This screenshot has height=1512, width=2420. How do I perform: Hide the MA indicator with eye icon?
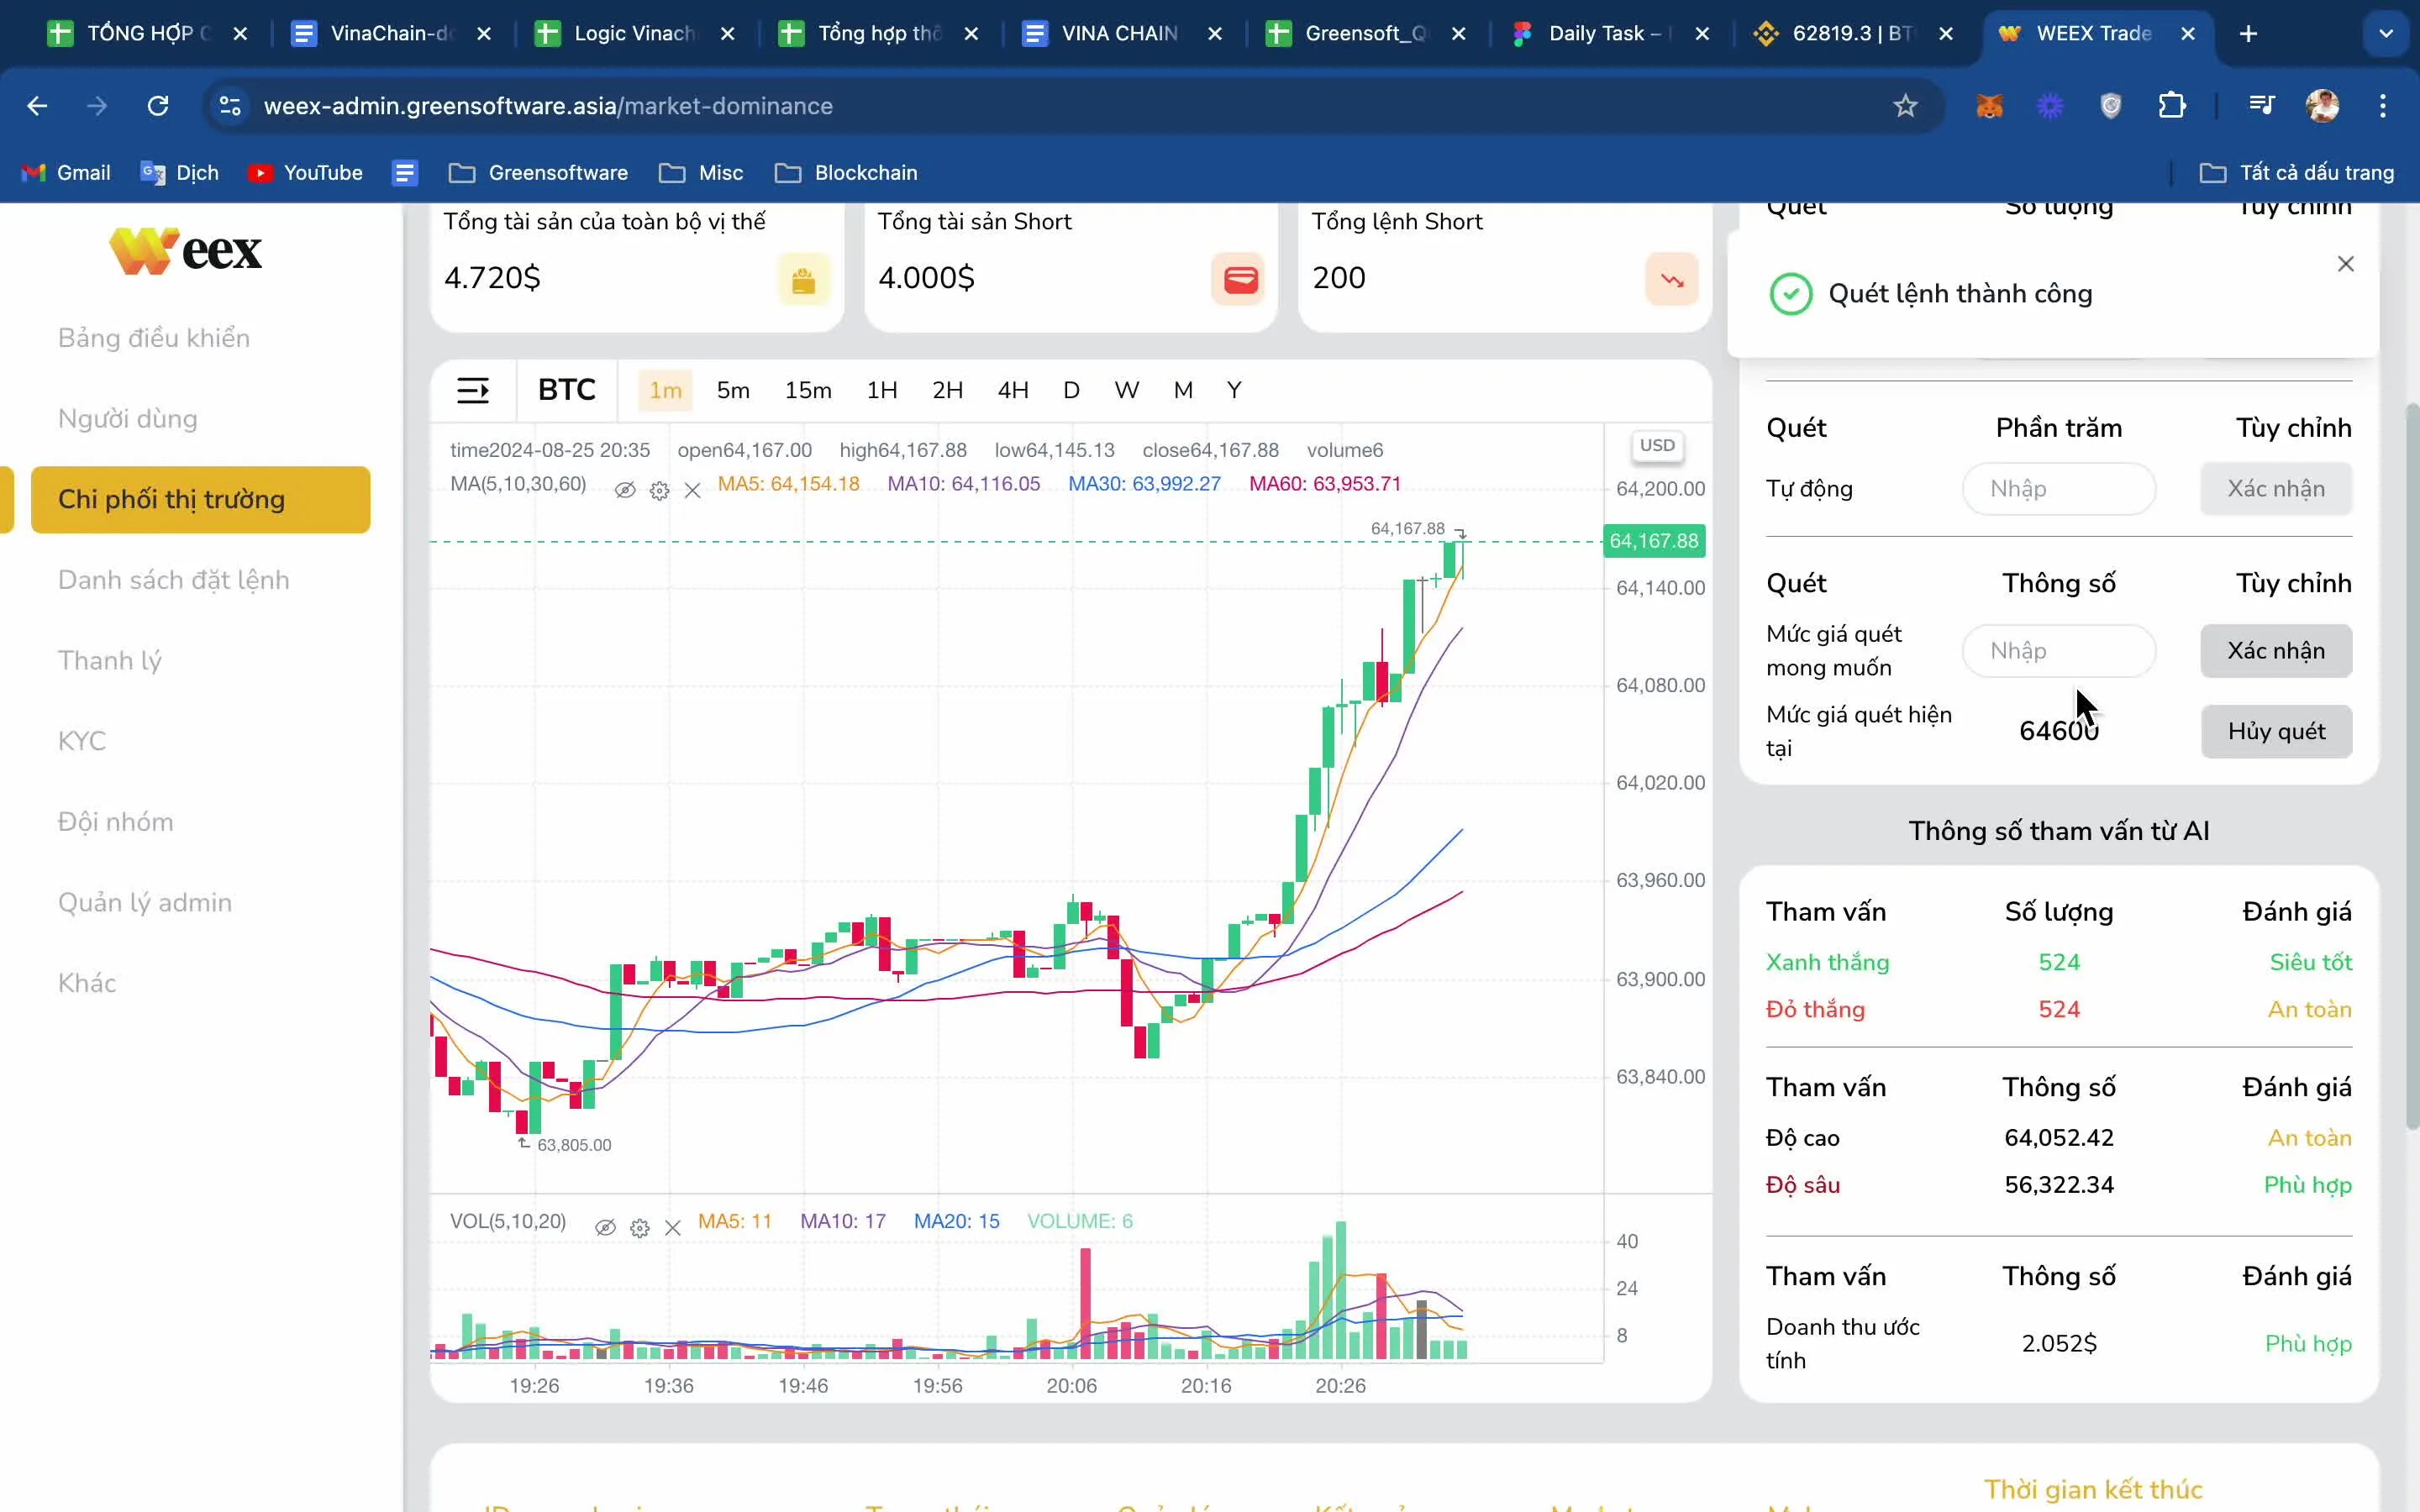click(625, 490)
